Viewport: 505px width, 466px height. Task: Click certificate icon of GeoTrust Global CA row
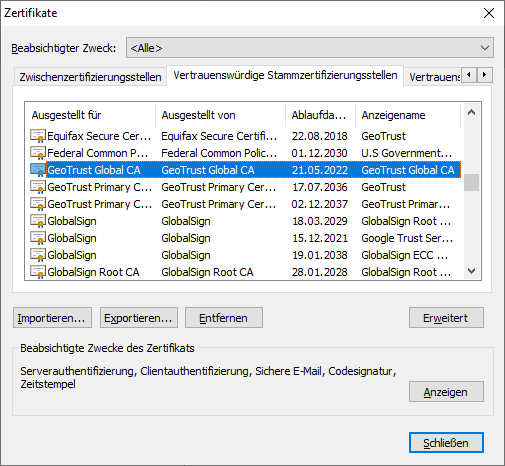click(38, 170)
